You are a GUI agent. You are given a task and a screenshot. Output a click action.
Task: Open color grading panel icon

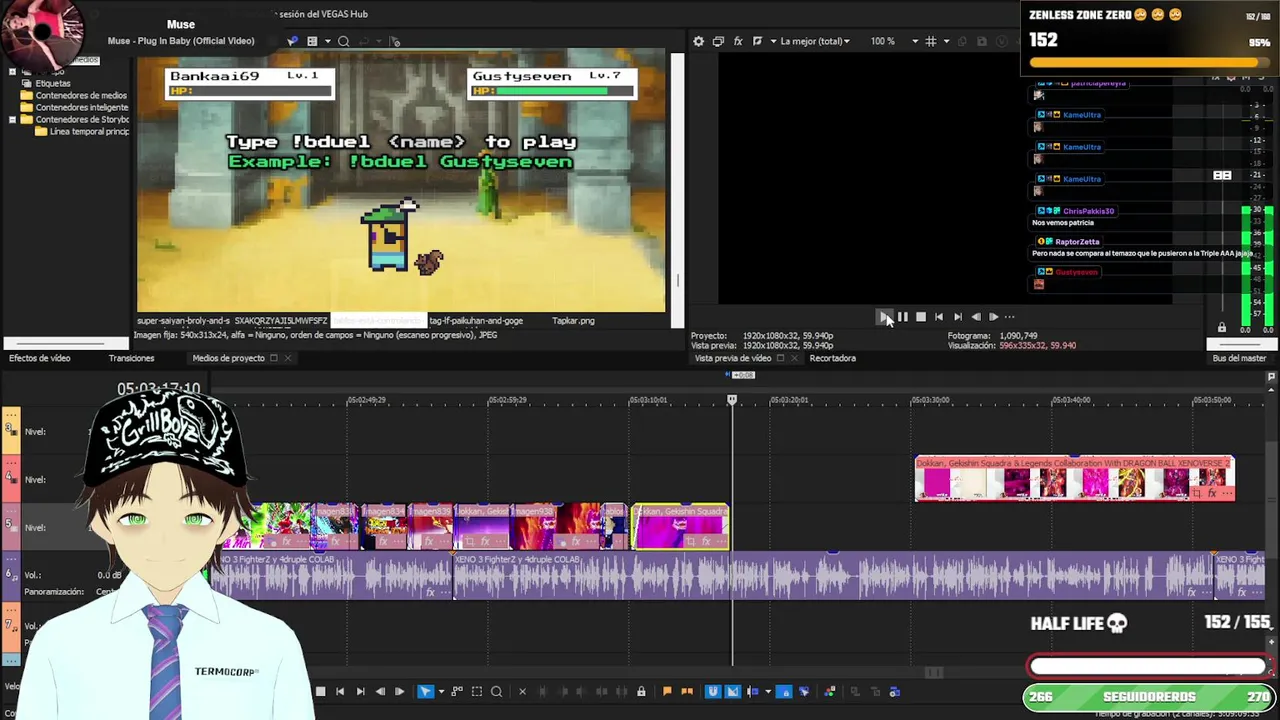829,691
